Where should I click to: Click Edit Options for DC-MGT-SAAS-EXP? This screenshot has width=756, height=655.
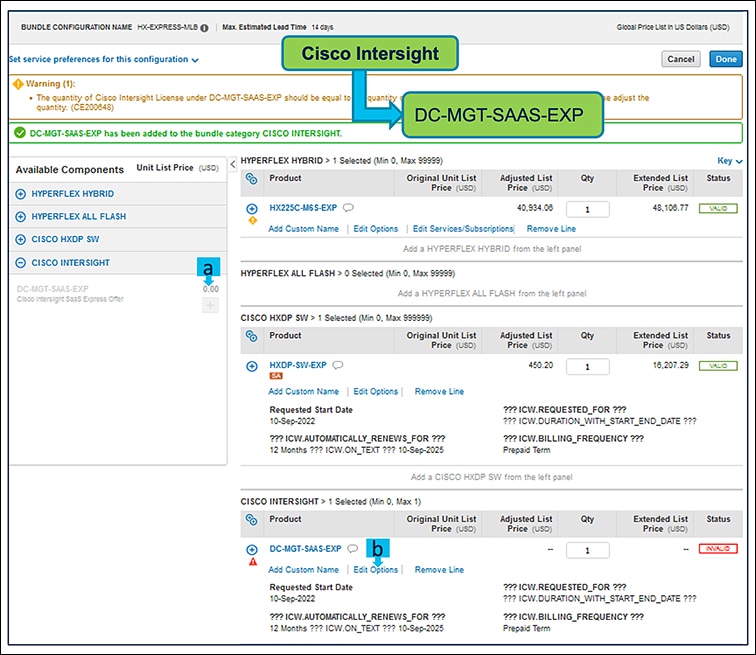coord(376,570)
